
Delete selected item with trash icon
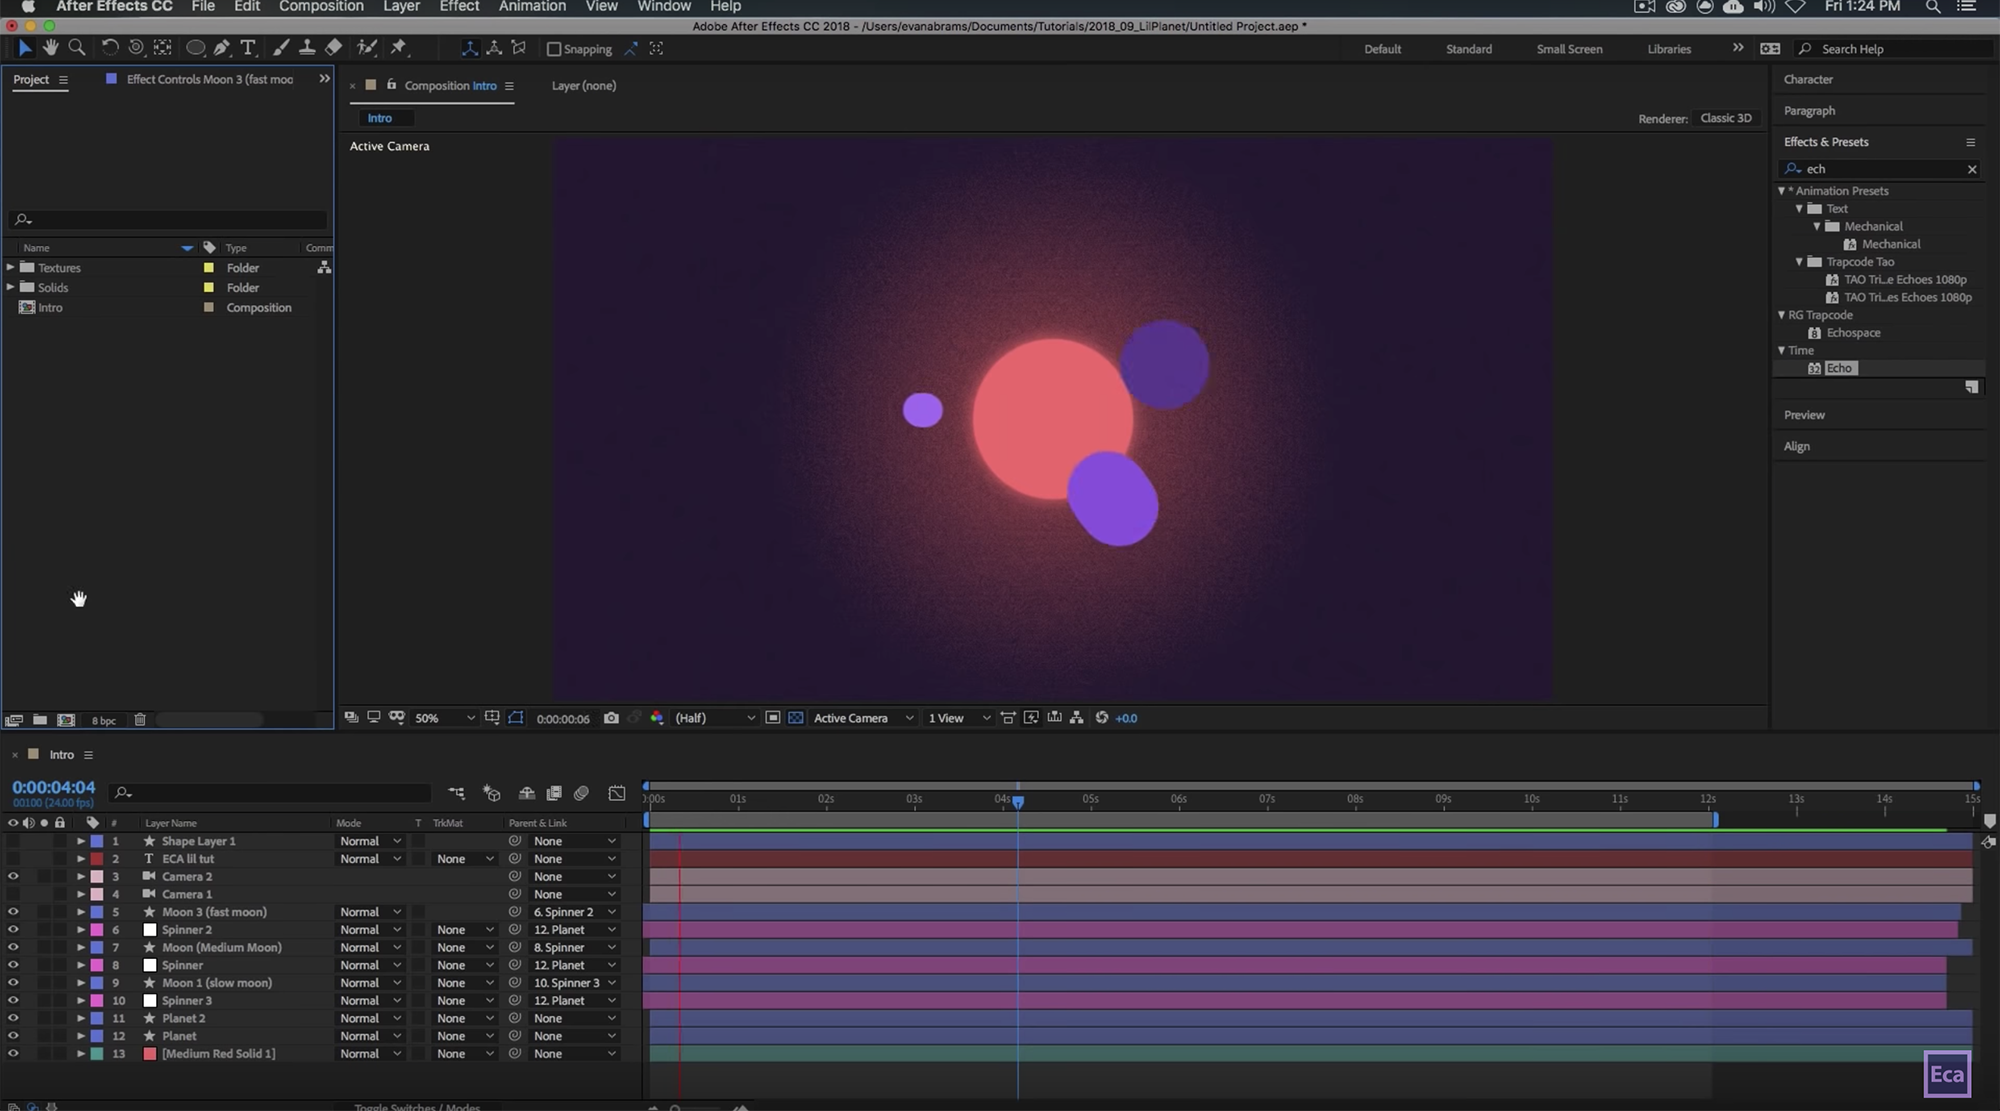[x=140, y=720]
